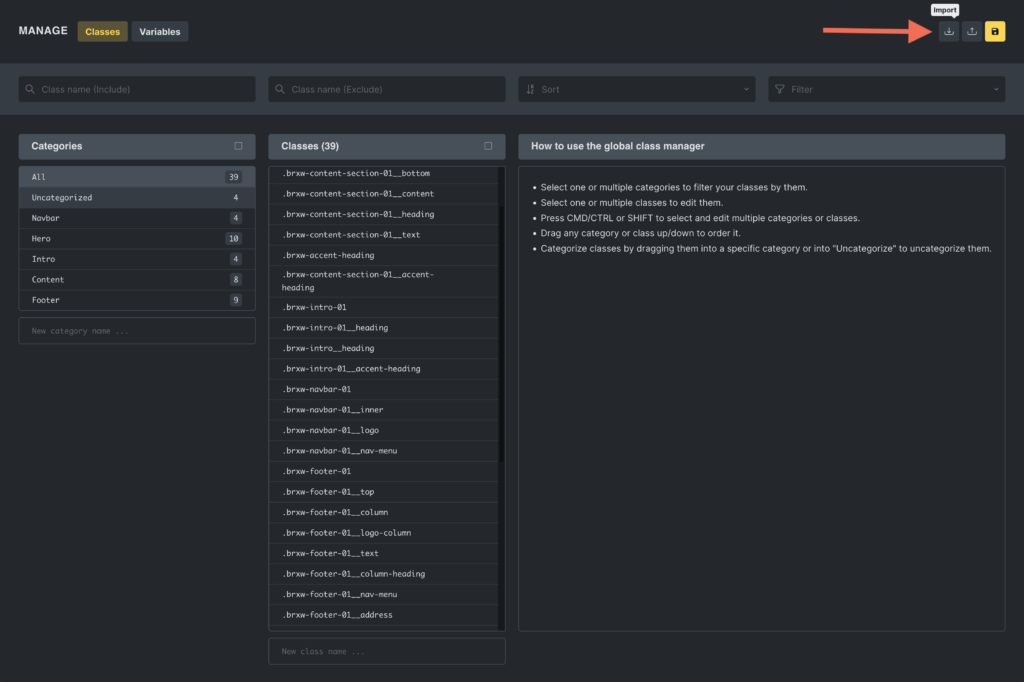Image resolution: width=1024 pixels, height=682 pixels.
Task: Switch to the Classes tab
Action: coord(102,32)
